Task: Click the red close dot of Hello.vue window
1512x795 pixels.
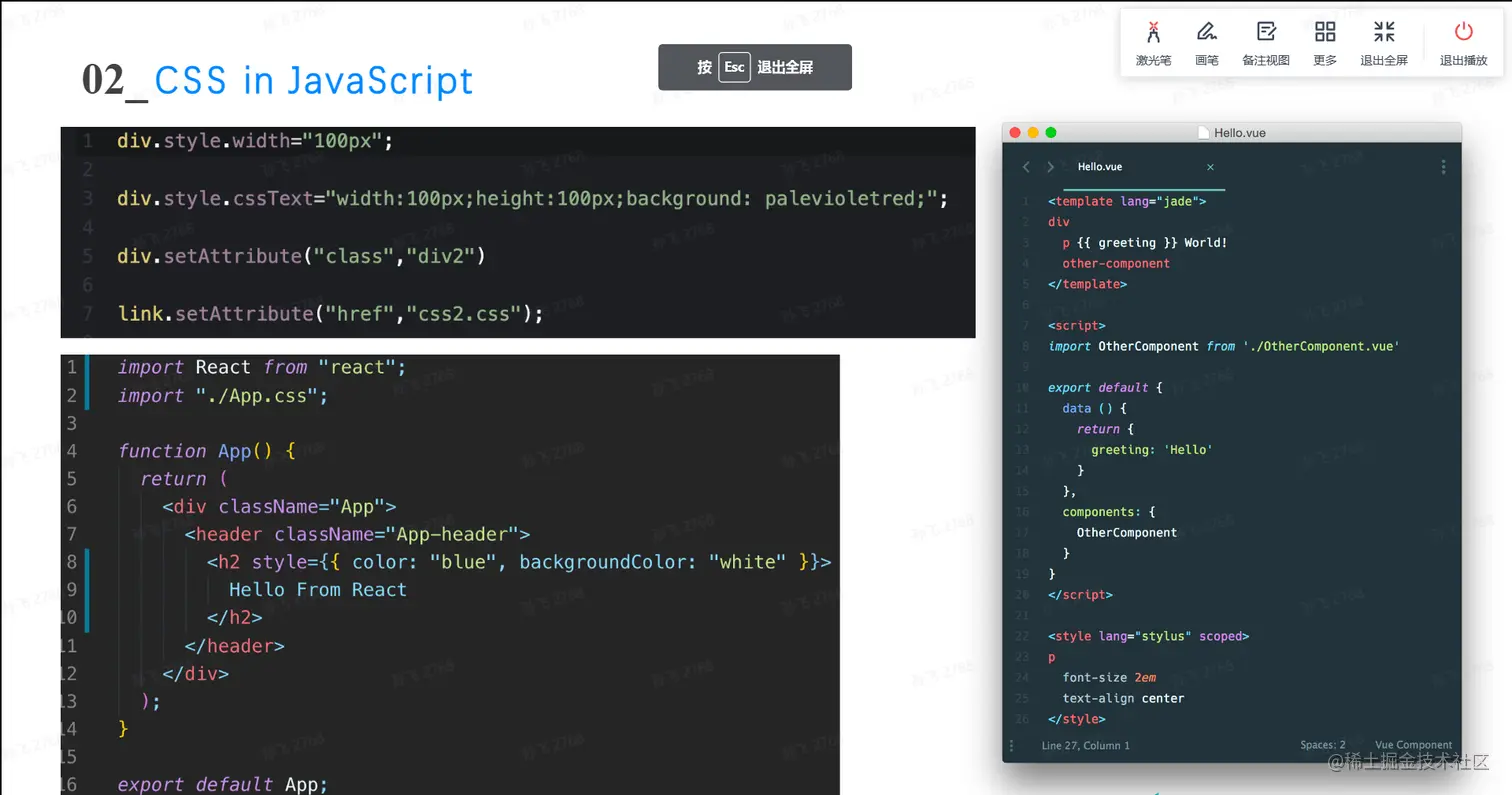Action: click(1015, 132)
